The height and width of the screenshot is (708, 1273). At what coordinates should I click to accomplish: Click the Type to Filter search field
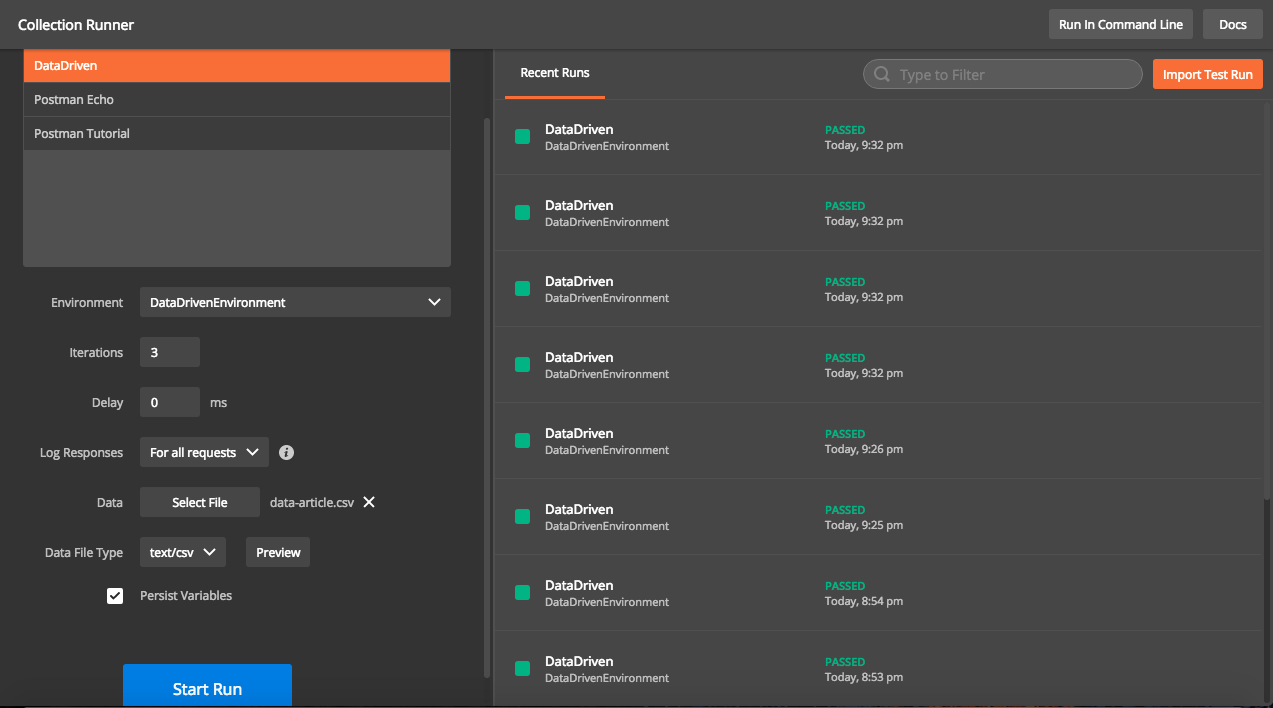pyautogui.click(x=1010, y=75)
